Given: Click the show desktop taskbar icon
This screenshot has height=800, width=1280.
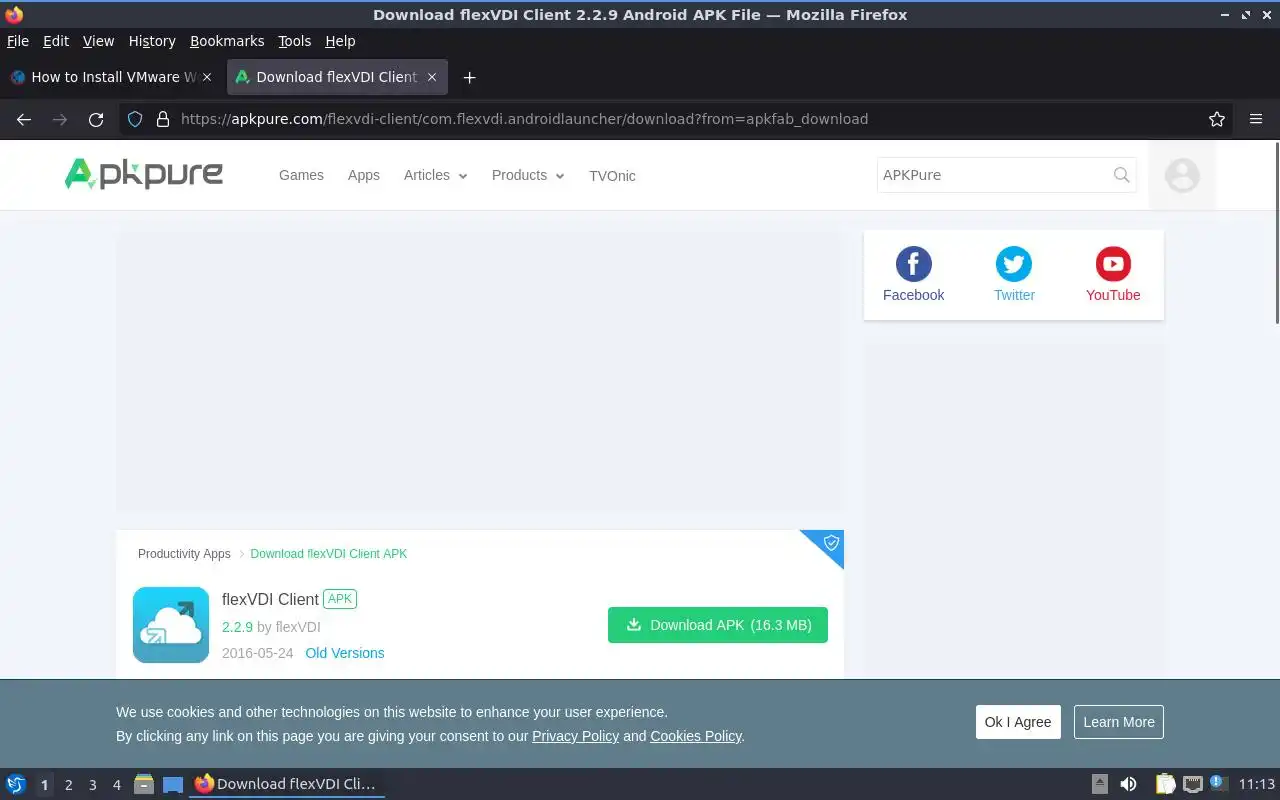Looking at the screenshot, I should coord(173,784).
